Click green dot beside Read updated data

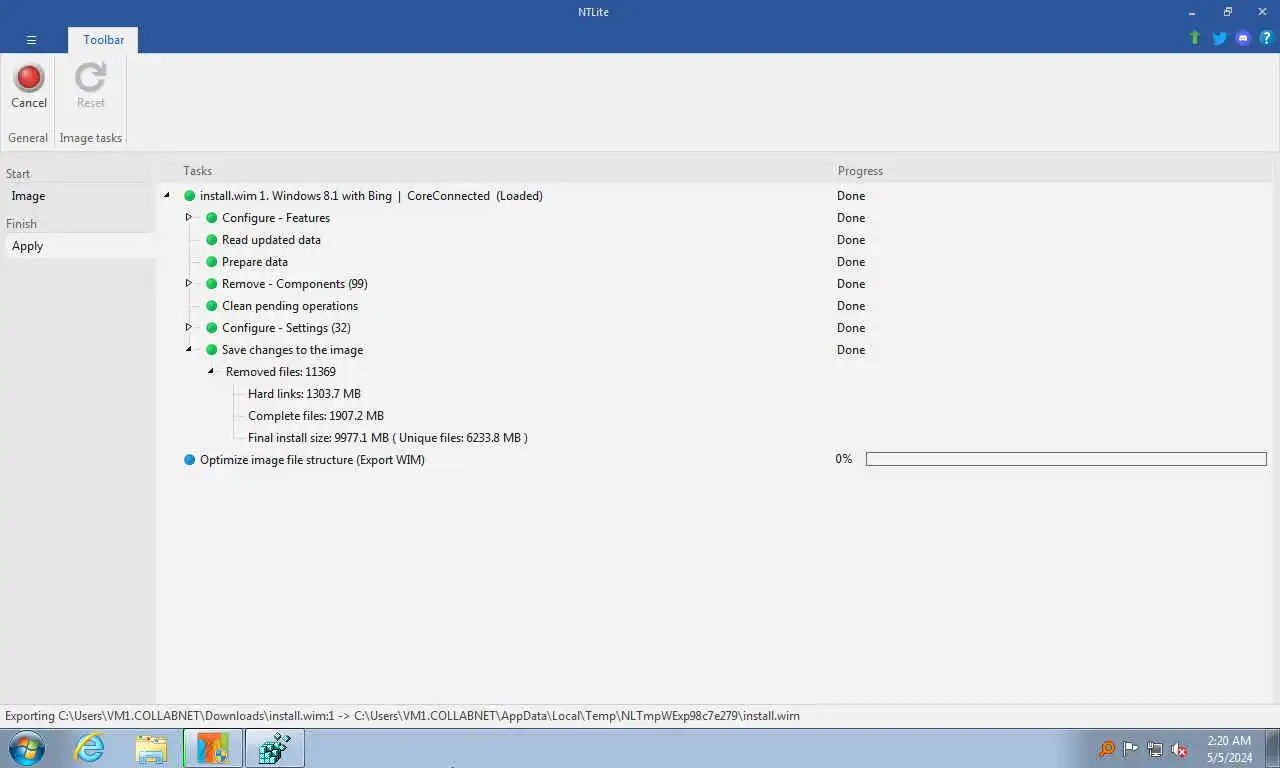(212, 240)
